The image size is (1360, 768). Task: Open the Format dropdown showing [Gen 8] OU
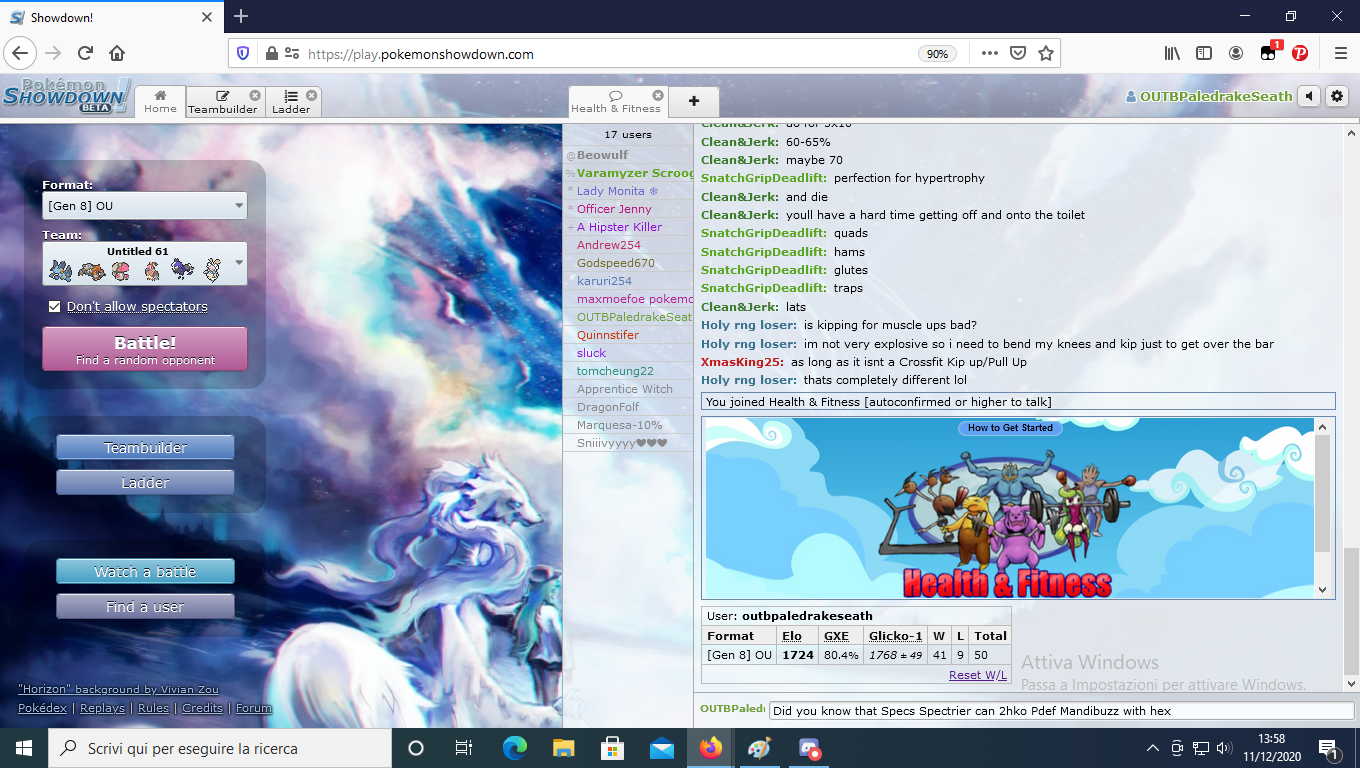tap(145, 206)
